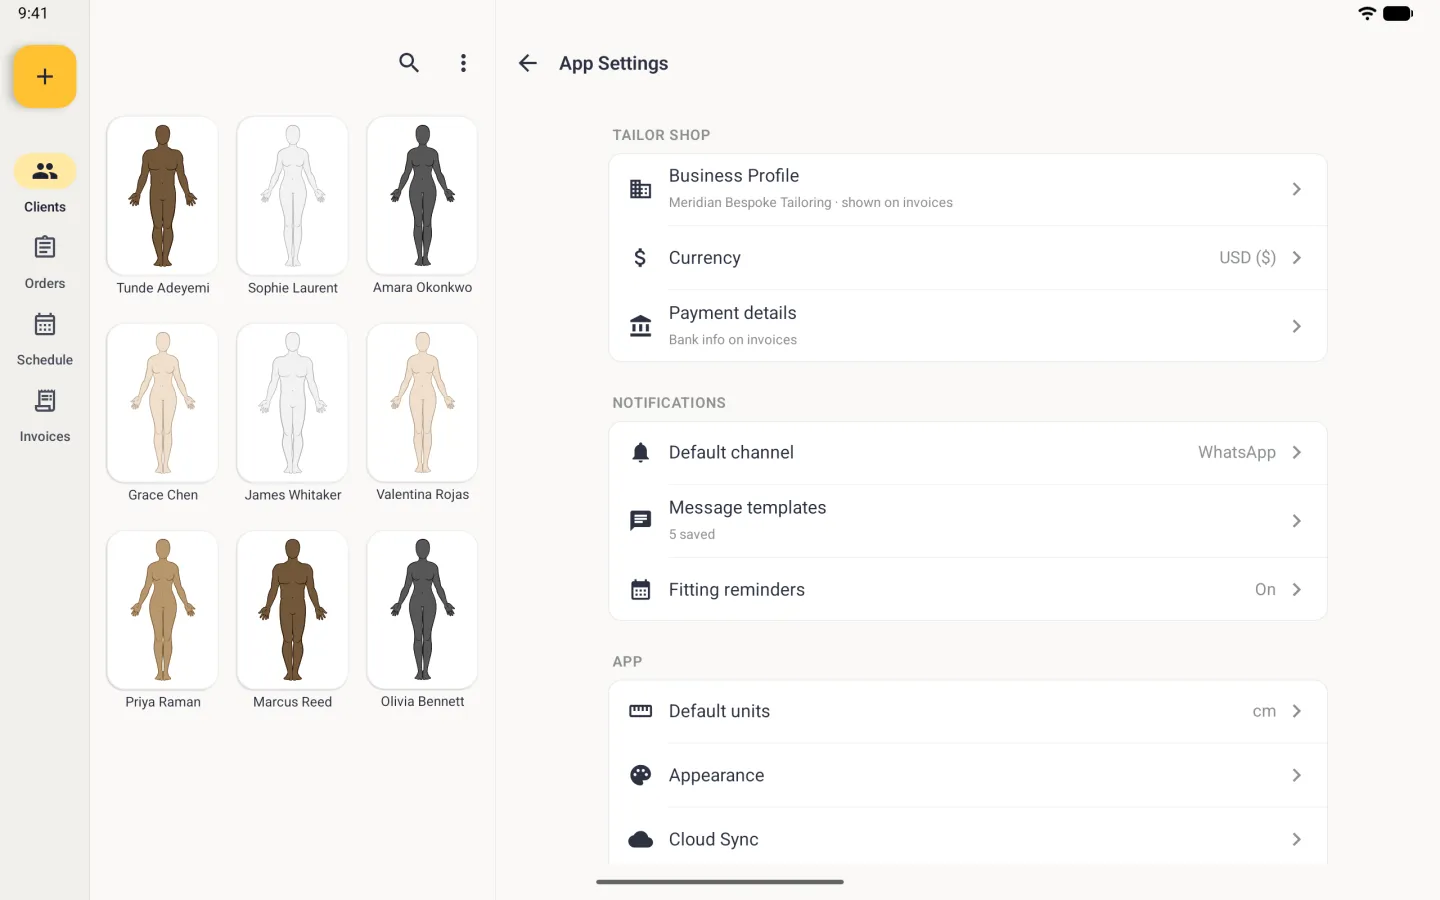Select Amara Okonkwo's body figure

[x=423, y=196]
